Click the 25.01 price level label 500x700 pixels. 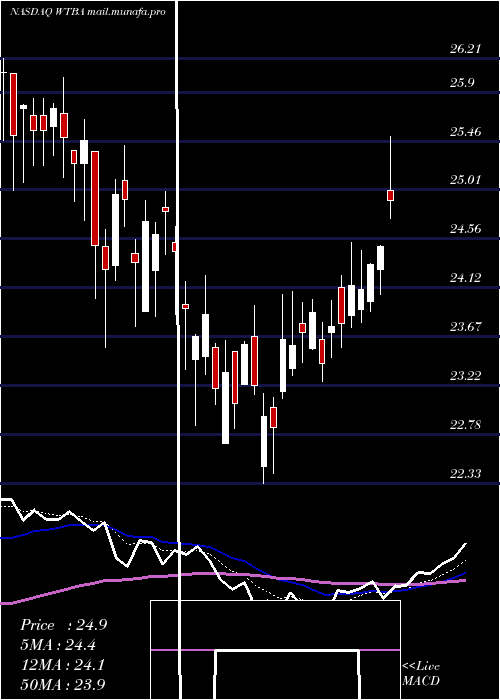(x=465, y=180)
